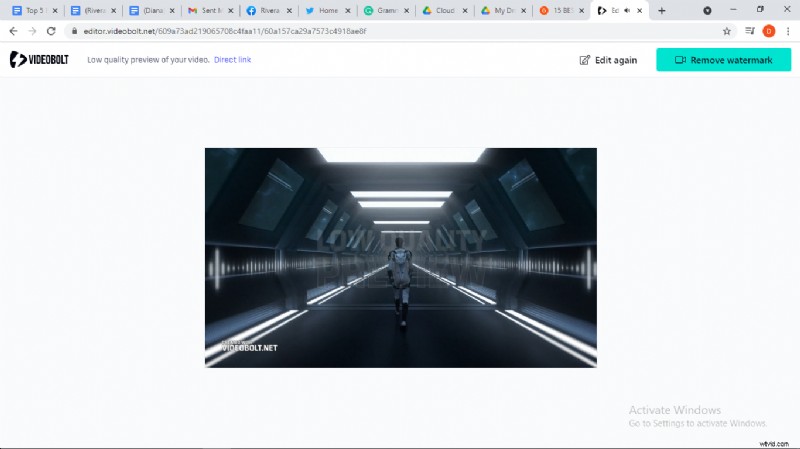Close the Grammarly tab

coord(407,11)
